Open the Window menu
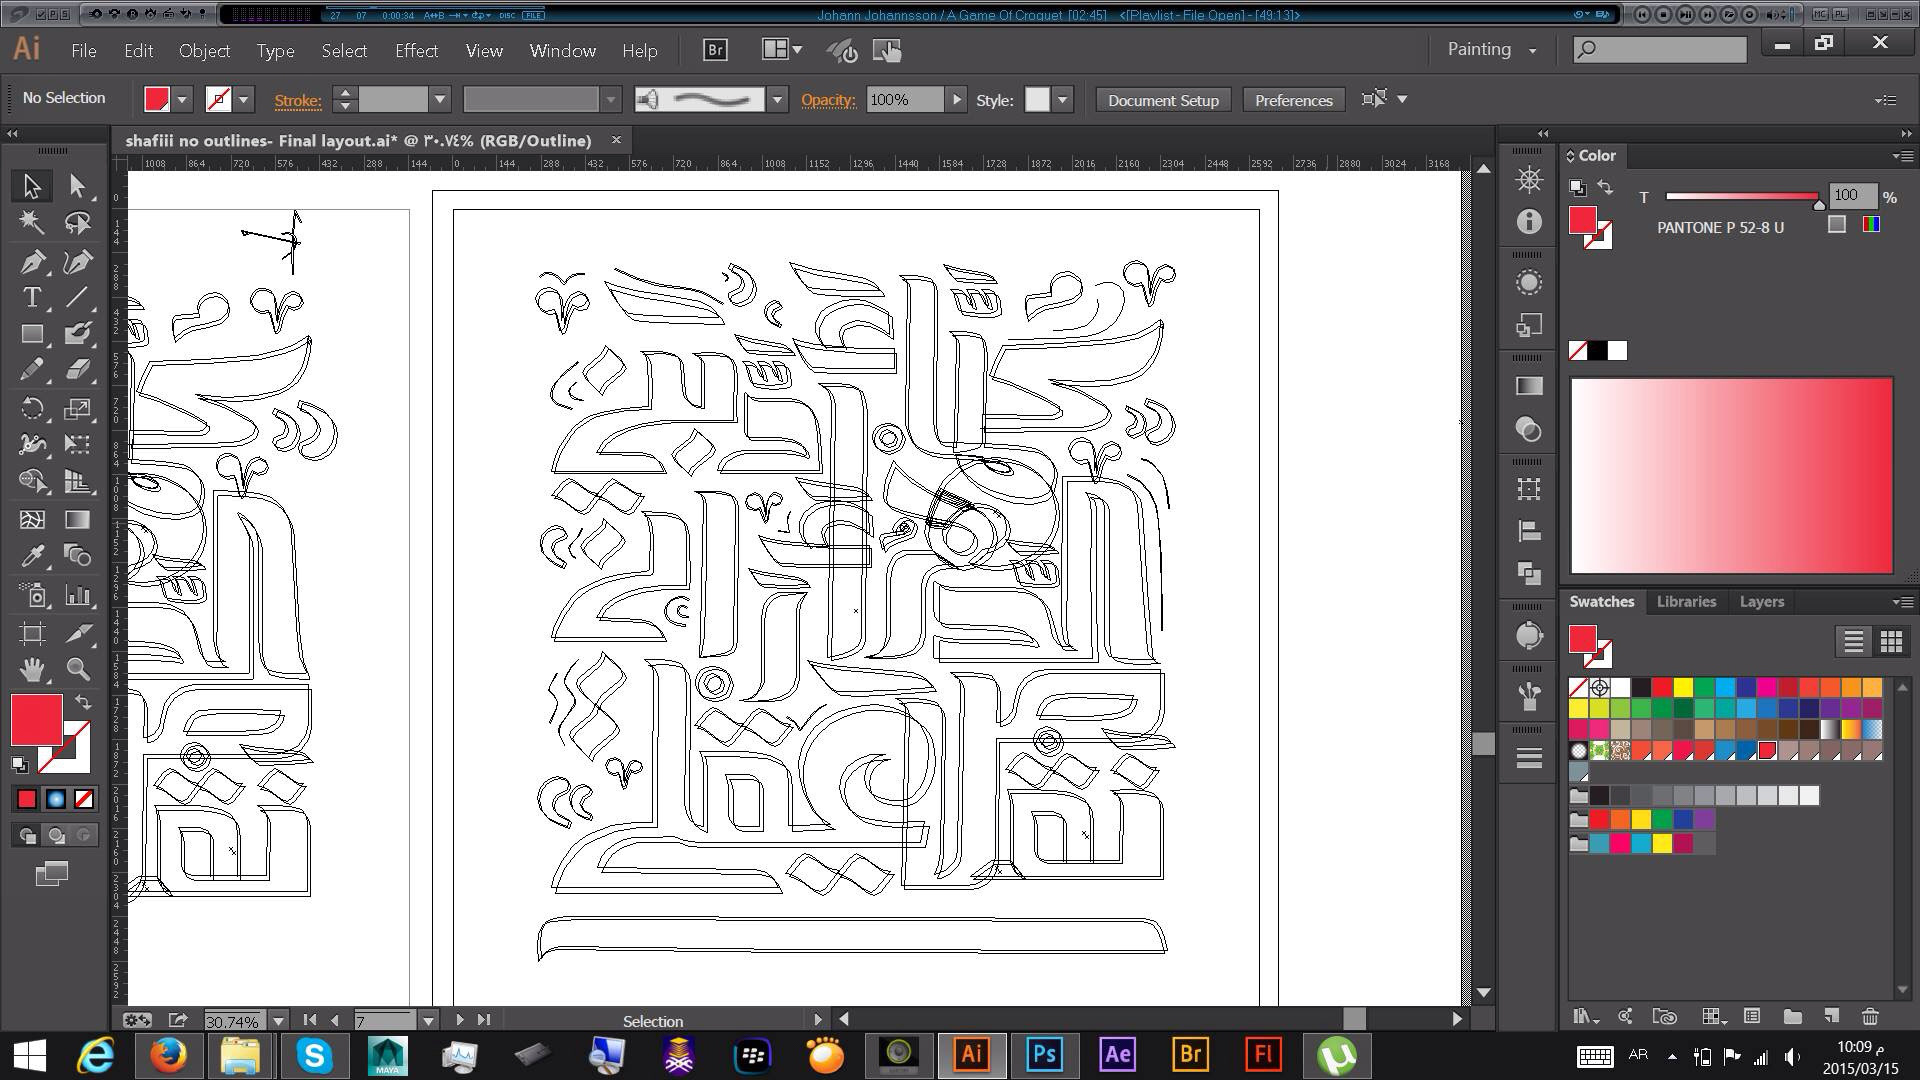This screenshot has width=1920, height=1080. [562, 51]
